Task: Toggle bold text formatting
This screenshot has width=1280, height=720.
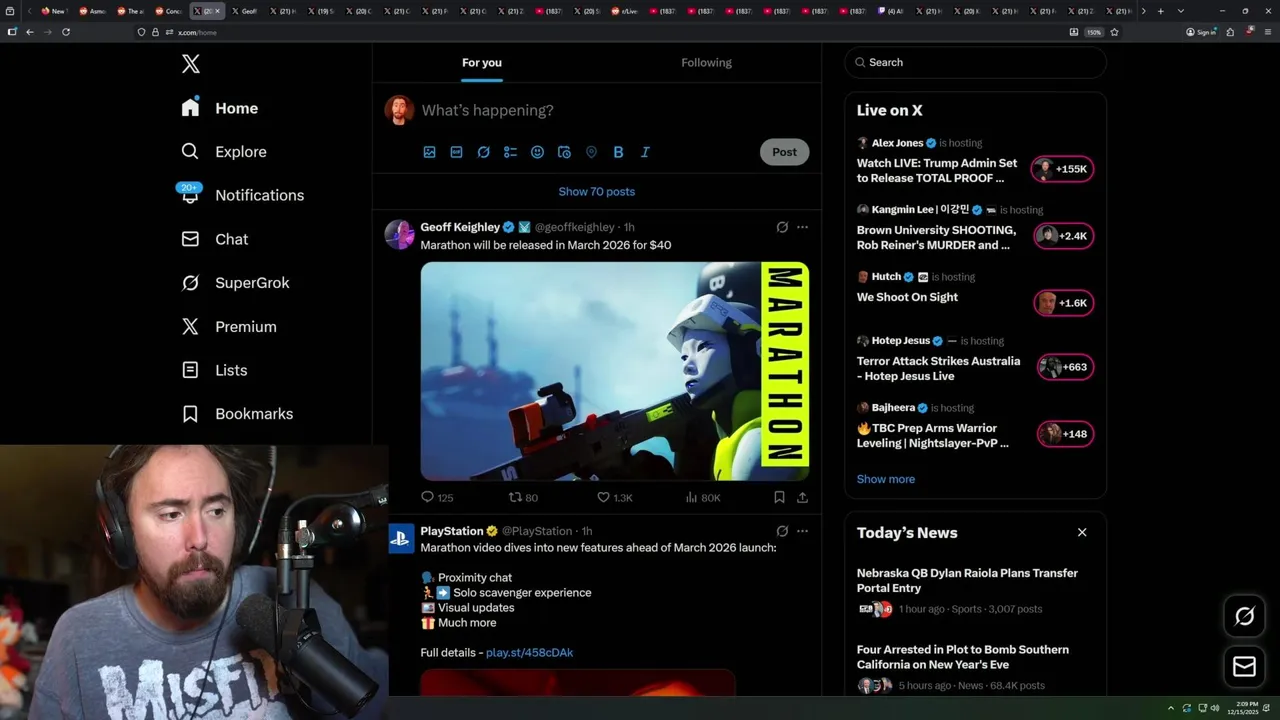Action: click(618, 152)
